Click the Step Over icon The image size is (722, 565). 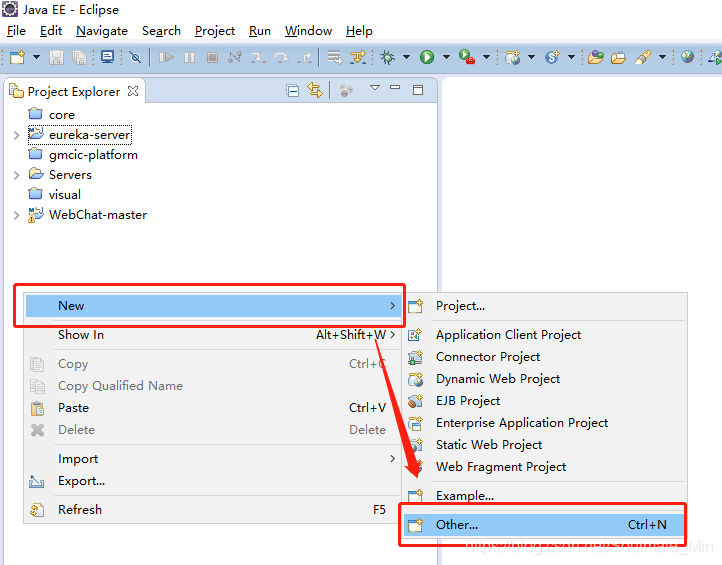click(x=281, y=57)
